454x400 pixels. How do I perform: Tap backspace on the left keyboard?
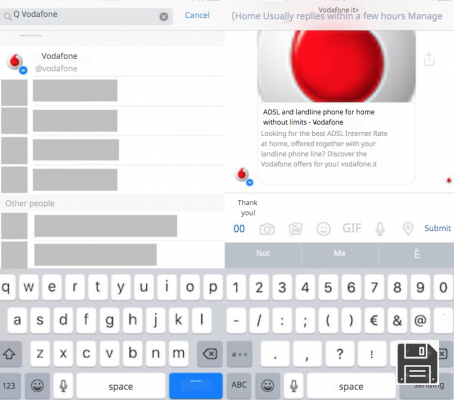pyautogui.click(x=210, y=354)
